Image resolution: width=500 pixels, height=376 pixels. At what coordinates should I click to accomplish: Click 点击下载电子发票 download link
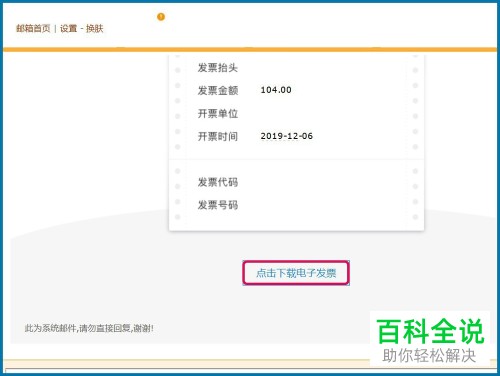pyautogui.click(x=296, y=273)
